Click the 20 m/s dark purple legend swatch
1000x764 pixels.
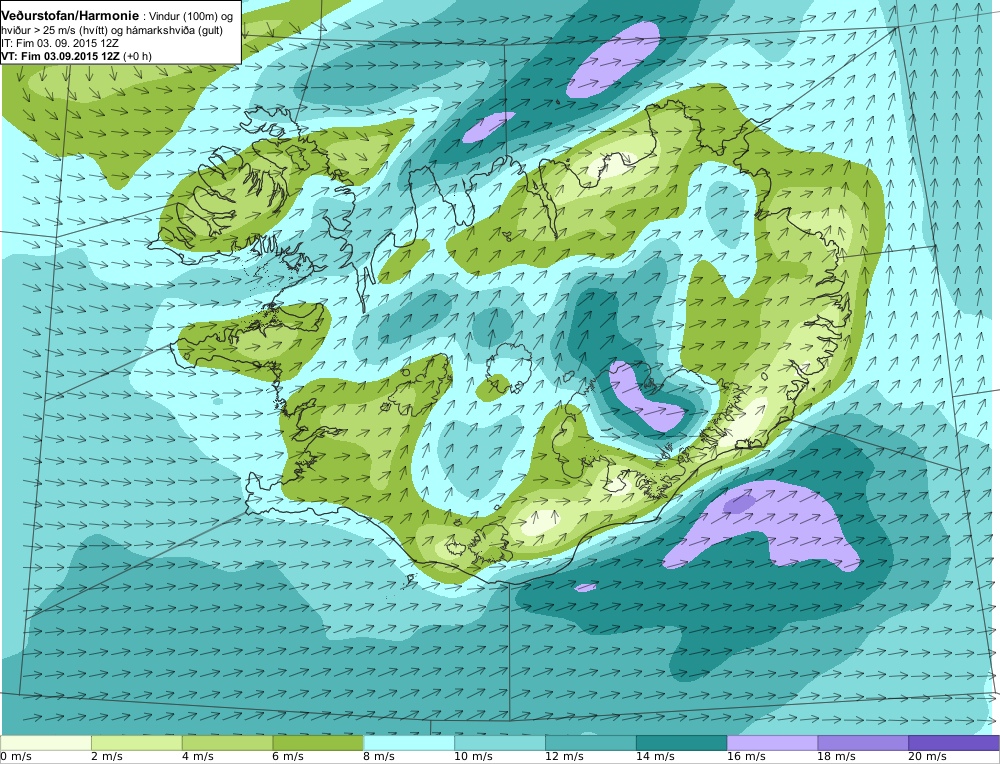click(x=953, y=743)
